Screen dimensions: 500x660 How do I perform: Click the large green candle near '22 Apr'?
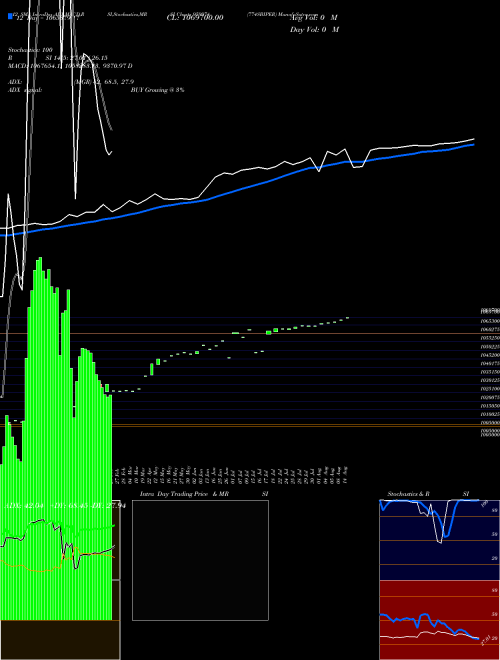point(152,369)
